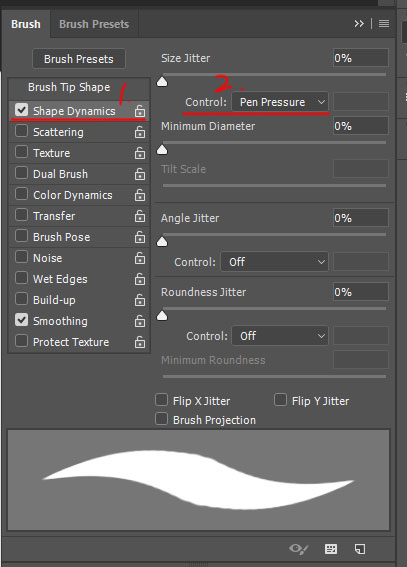Enable the Color Dynamics checkbox
This screenshot has width=407, height=567.
(21, 194)
